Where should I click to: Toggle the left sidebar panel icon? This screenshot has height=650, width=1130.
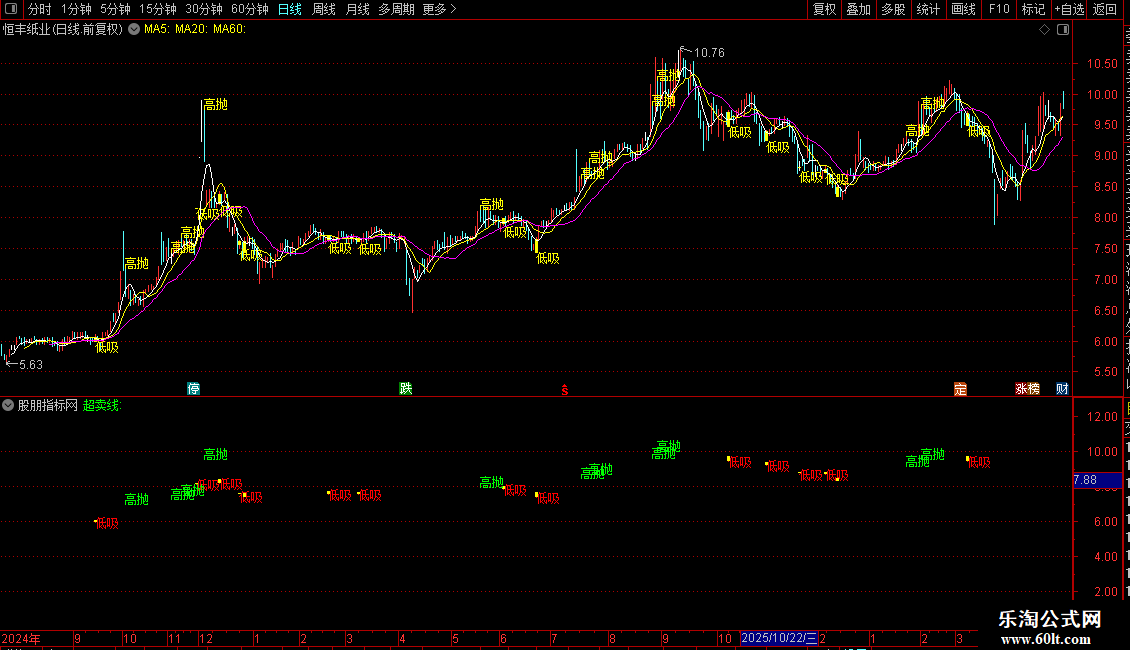[11, 9]
